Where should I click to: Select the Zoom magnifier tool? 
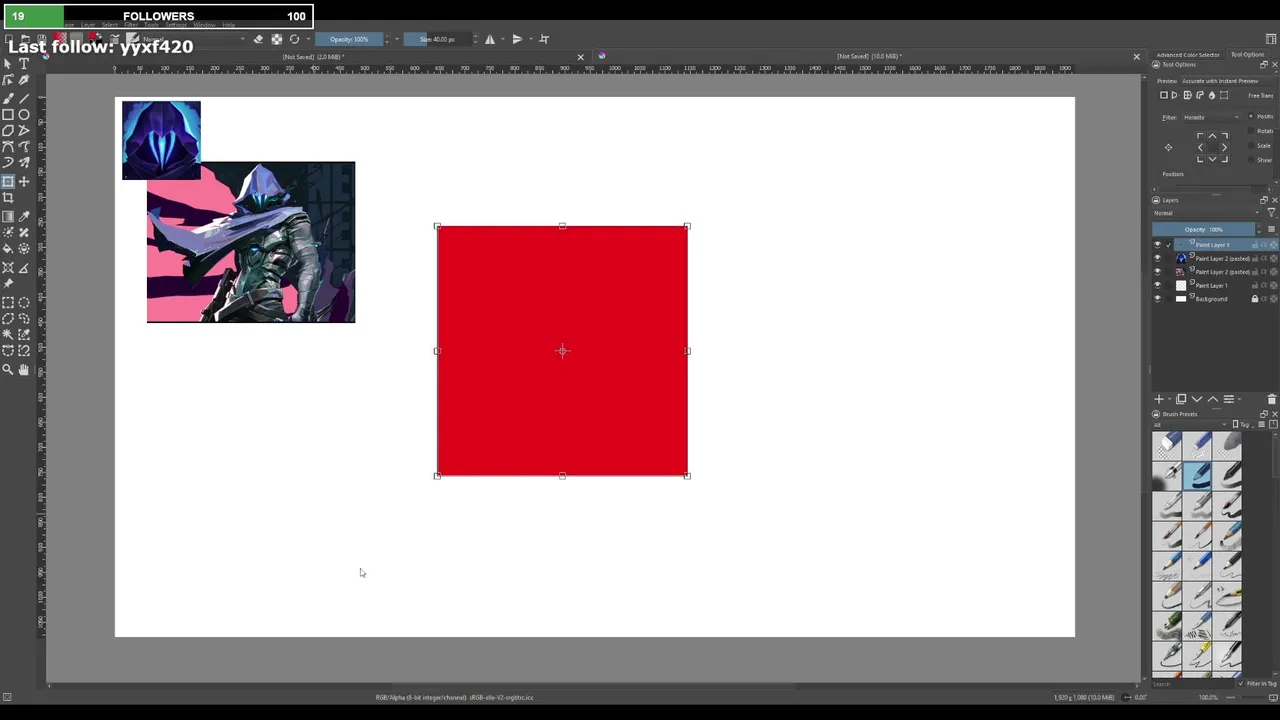(8, 370)
